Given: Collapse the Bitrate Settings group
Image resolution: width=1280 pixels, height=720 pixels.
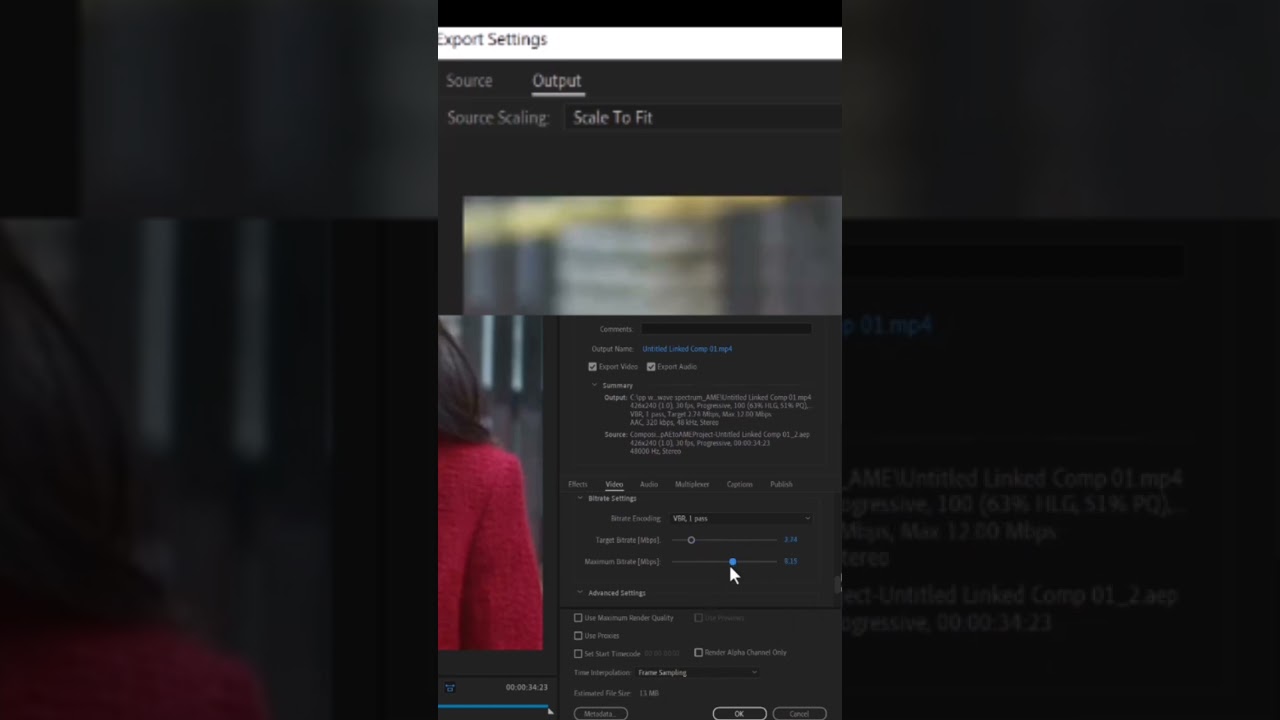Looking at the screenshot, I should pos(580,498).
